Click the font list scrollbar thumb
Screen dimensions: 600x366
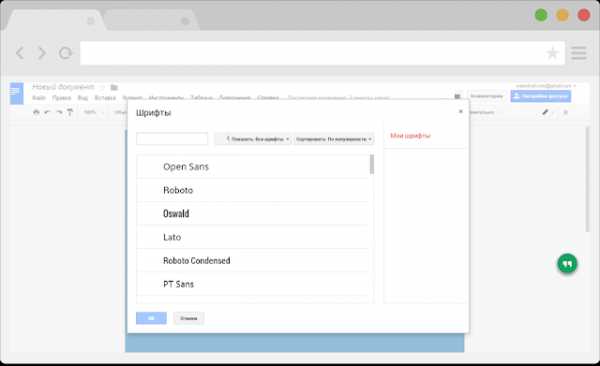point(372,165)
